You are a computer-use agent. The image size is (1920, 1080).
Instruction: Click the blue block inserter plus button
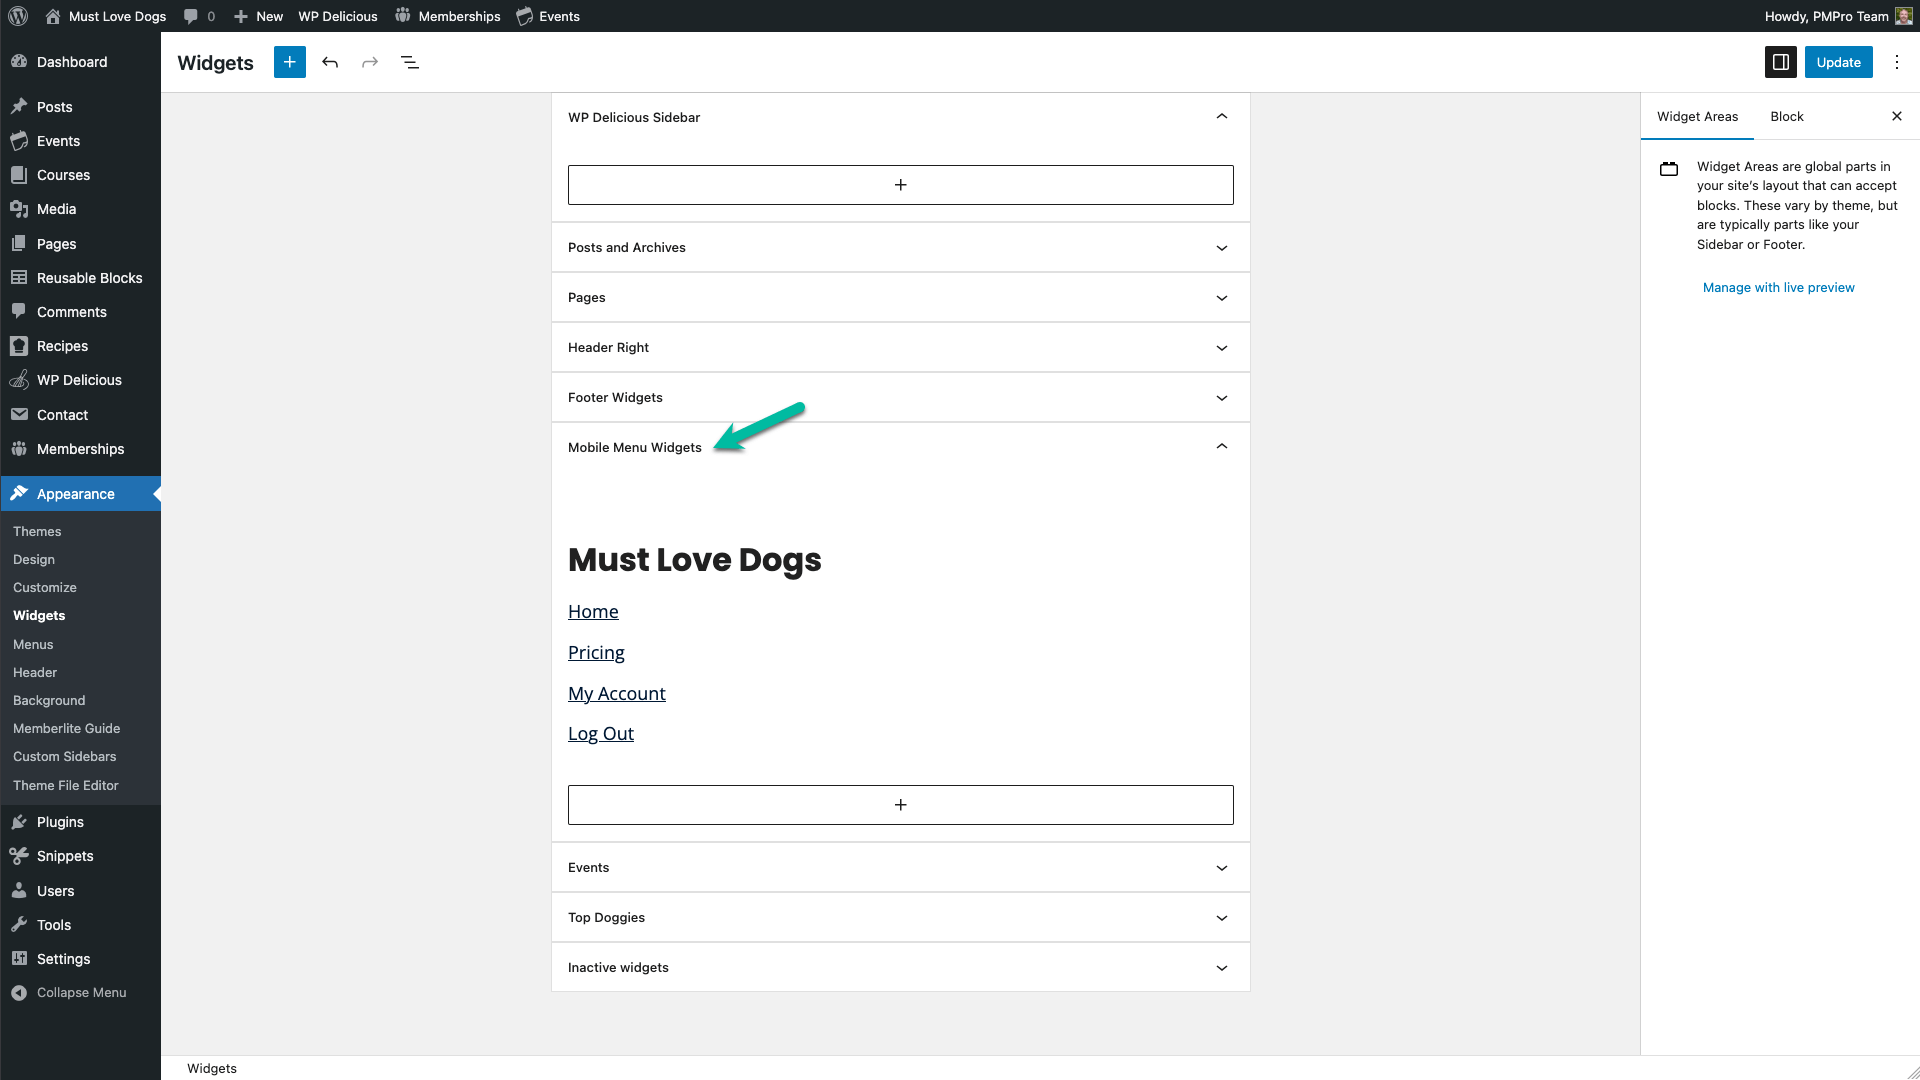pyautogui.click(x=290, y=62)
